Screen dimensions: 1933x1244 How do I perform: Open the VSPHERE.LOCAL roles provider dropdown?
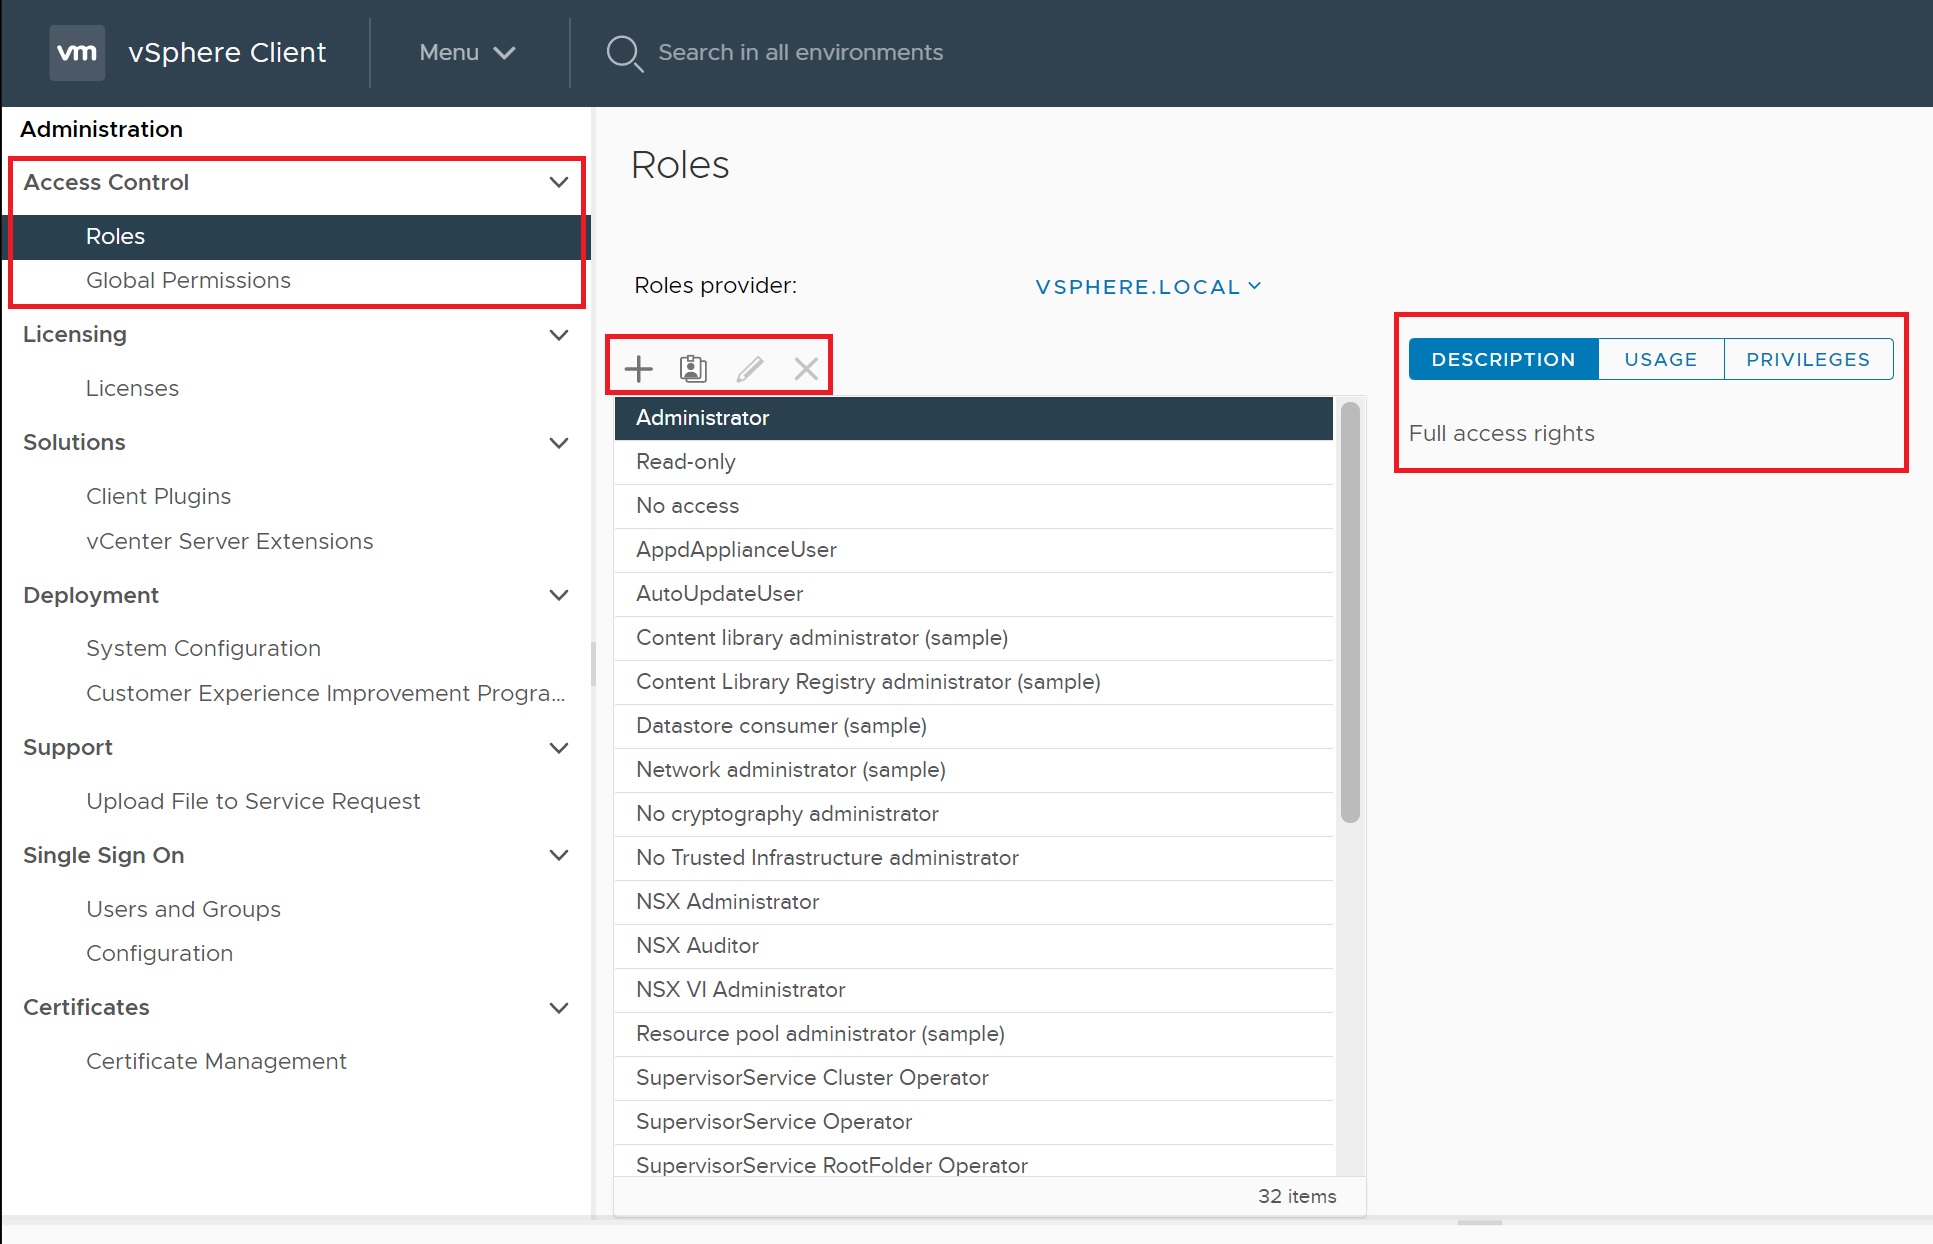(1148, 287)
